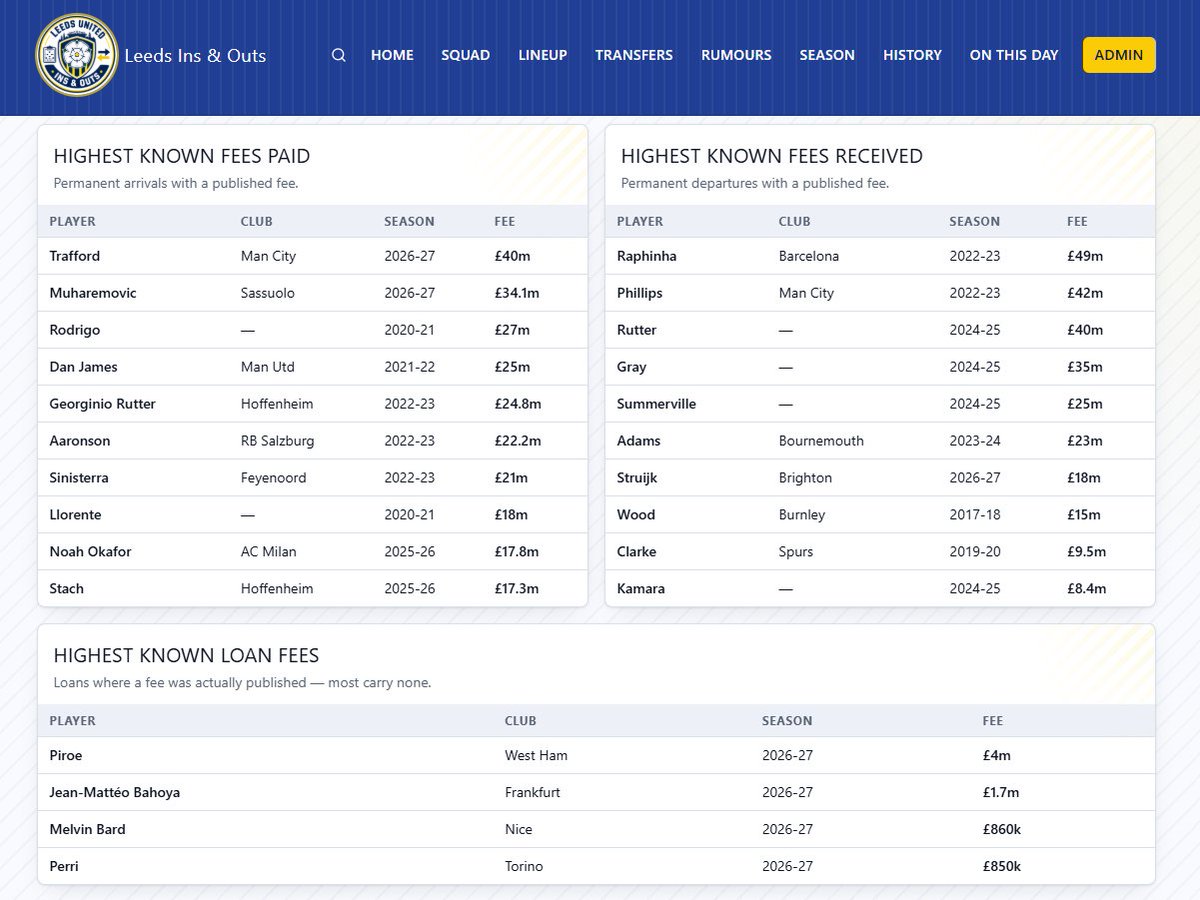Screen dimensions: 1200x900
Task: Open Gray player entry
Action: pos(632,367)
